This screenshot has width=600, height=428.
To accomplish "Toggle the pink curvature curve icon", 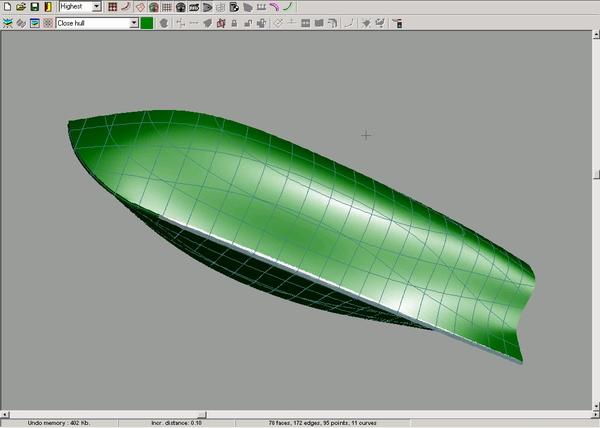I will [274, 7].
